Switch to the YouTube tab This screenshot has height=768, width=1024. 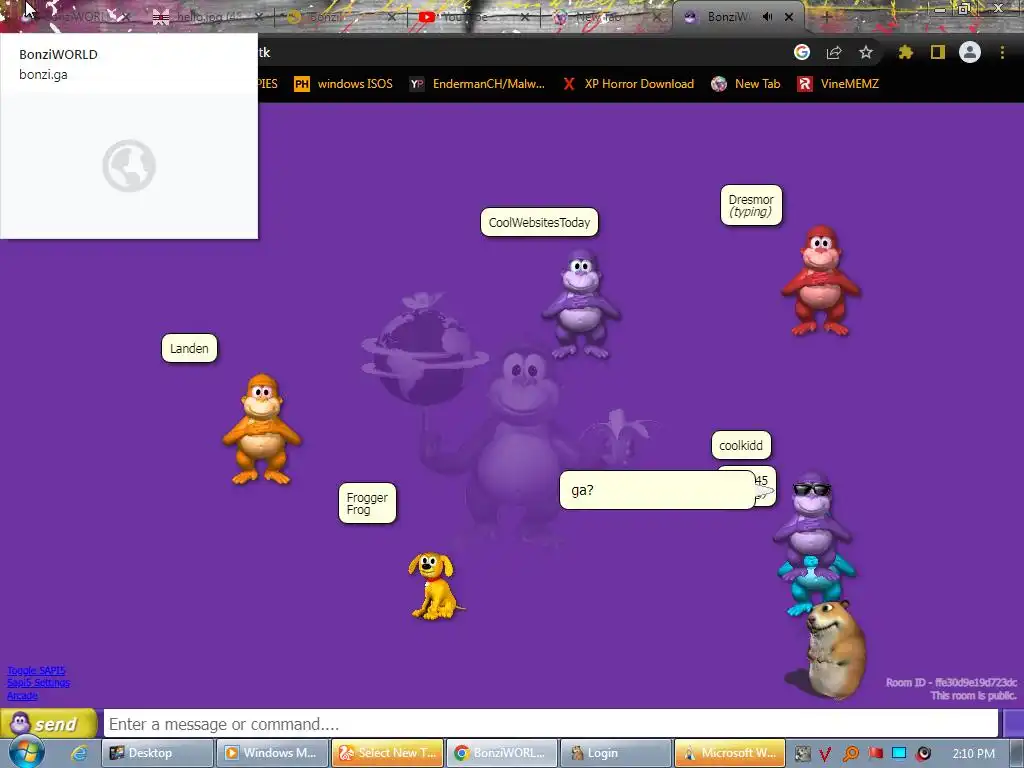[x=465, y=17]
